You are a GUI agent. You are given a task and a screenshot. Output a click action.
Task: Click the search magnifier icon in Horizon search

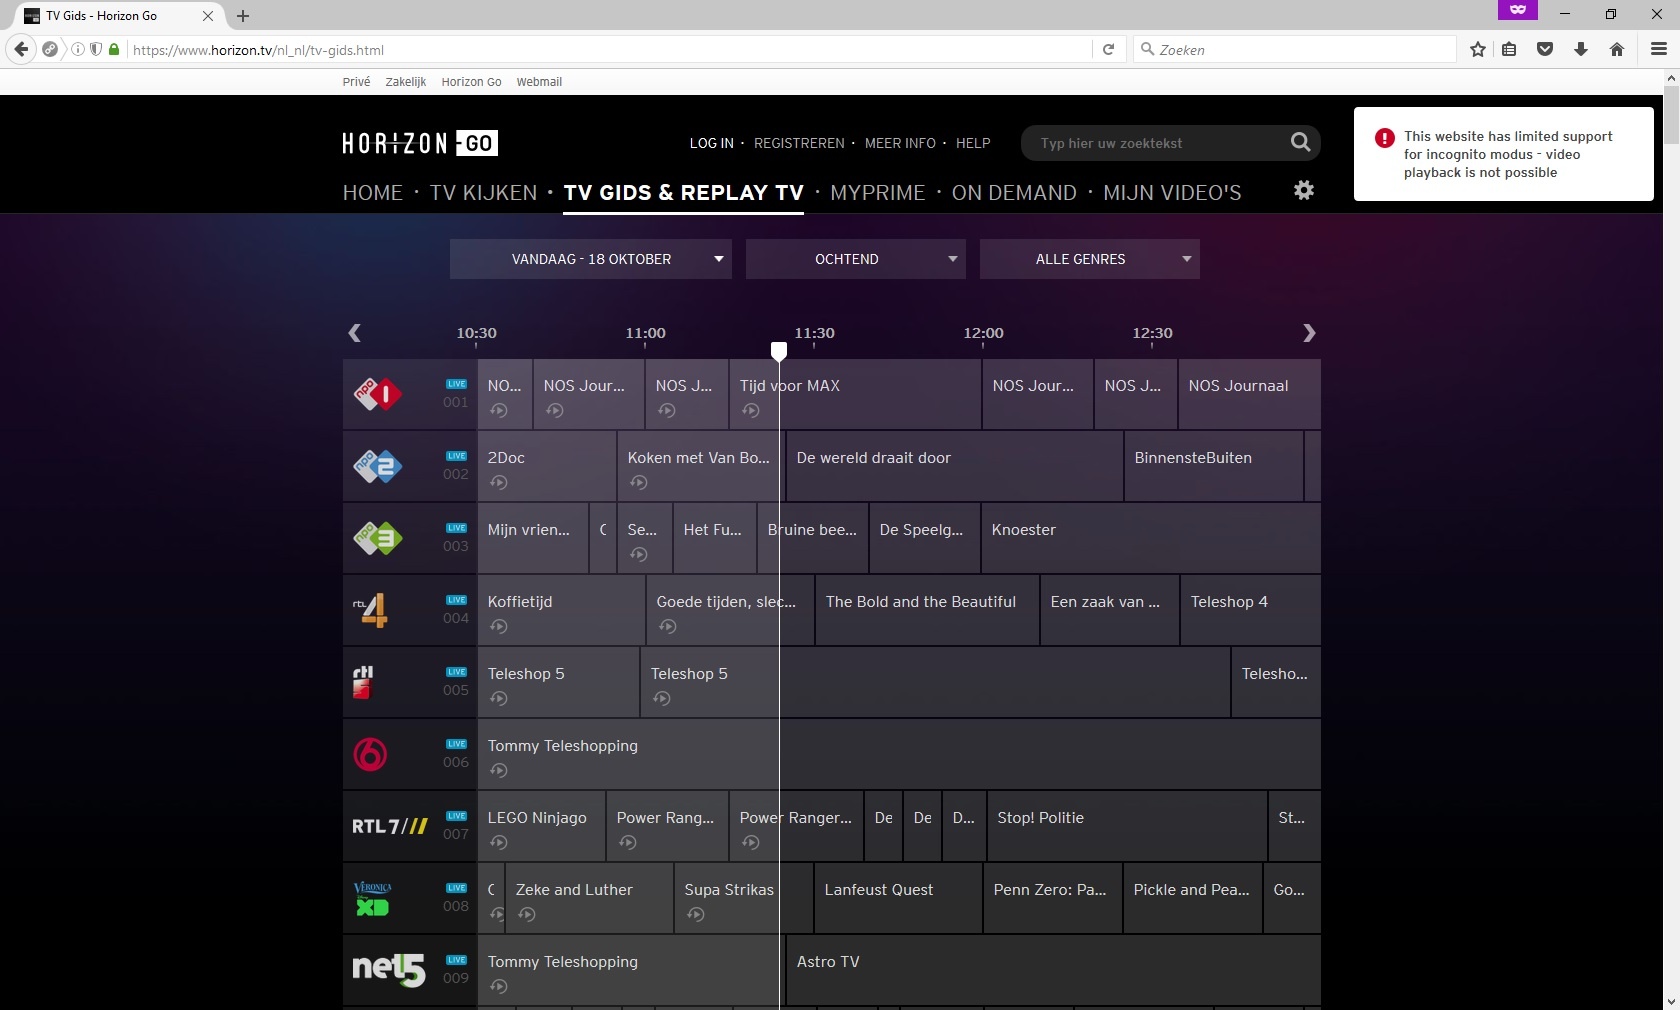coord(1300,142)
